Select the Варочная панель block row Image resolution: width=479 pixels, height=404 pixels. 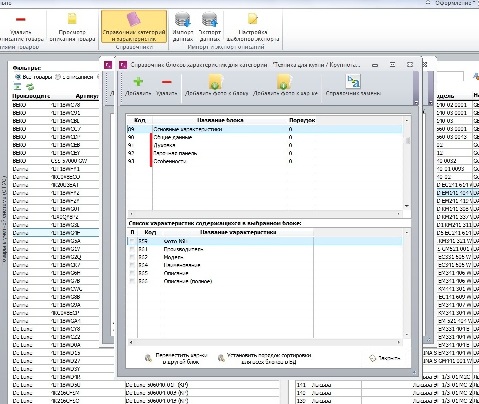pos(265,153)
